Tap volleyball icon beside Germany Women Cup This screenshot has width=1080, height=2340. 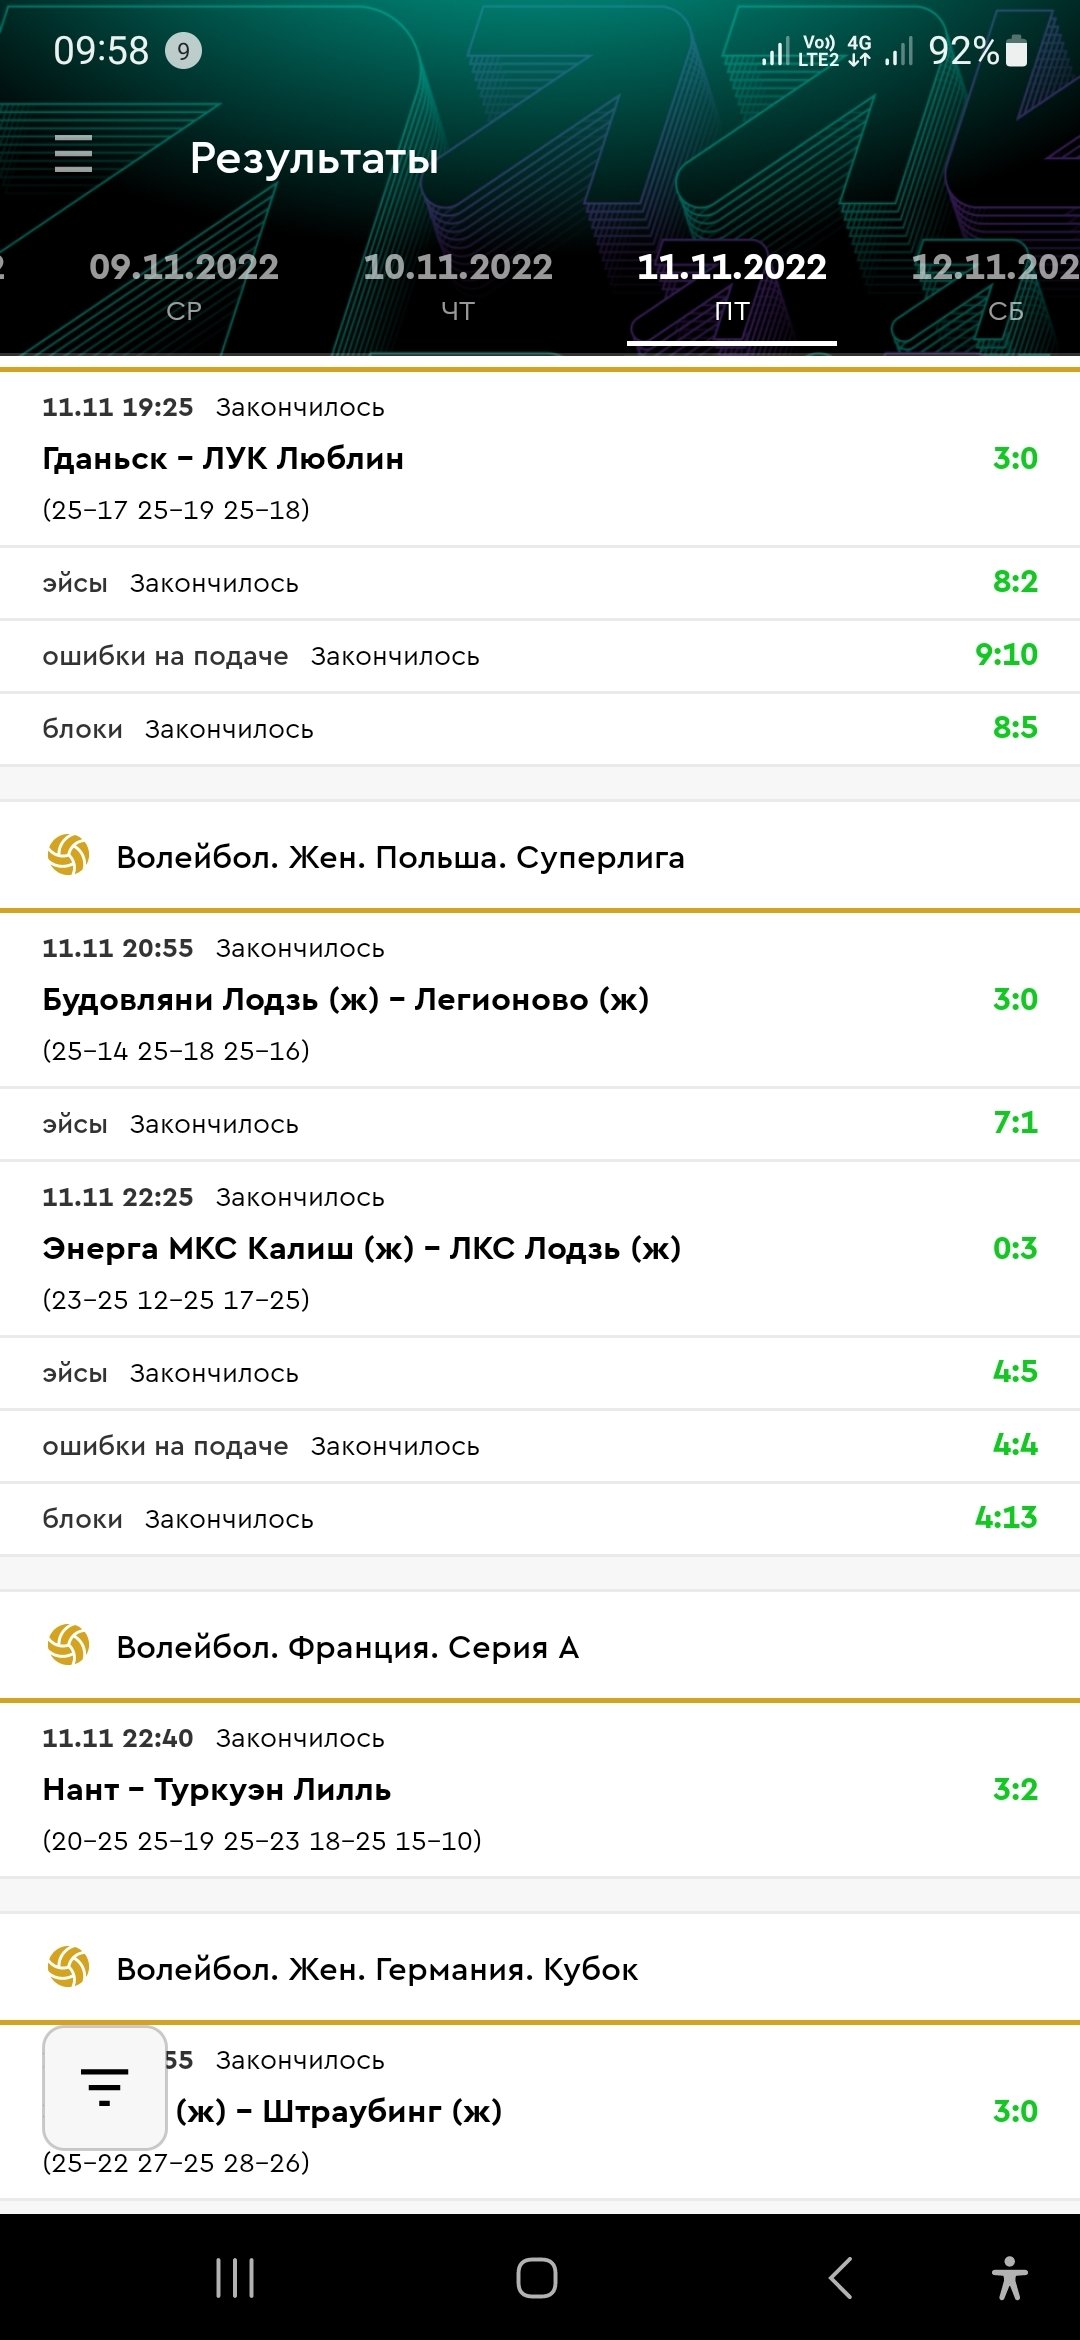click(69, 1968)
